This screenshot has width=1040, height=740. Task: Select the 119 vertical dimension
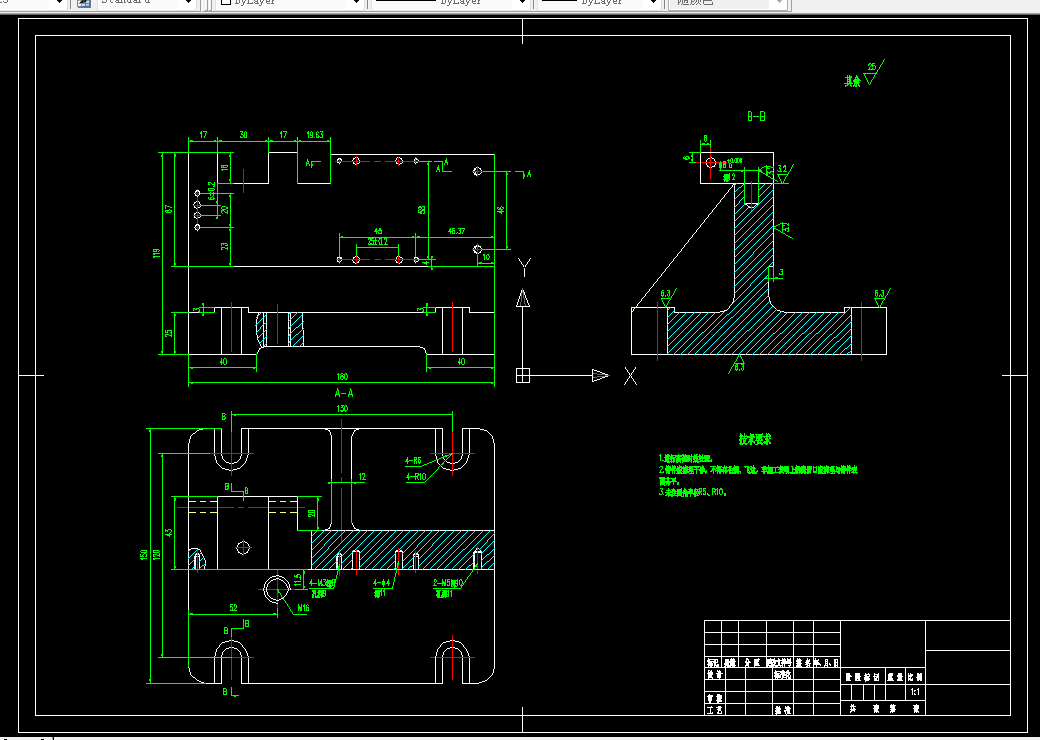click(157, 253)
